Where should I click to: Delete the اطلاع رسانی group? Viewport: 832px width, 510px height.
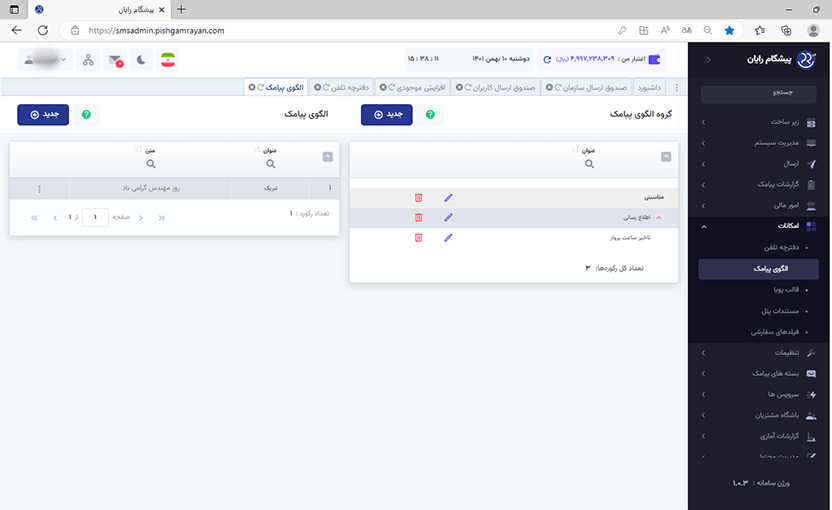pyautogui.click(x=418, y=218)
